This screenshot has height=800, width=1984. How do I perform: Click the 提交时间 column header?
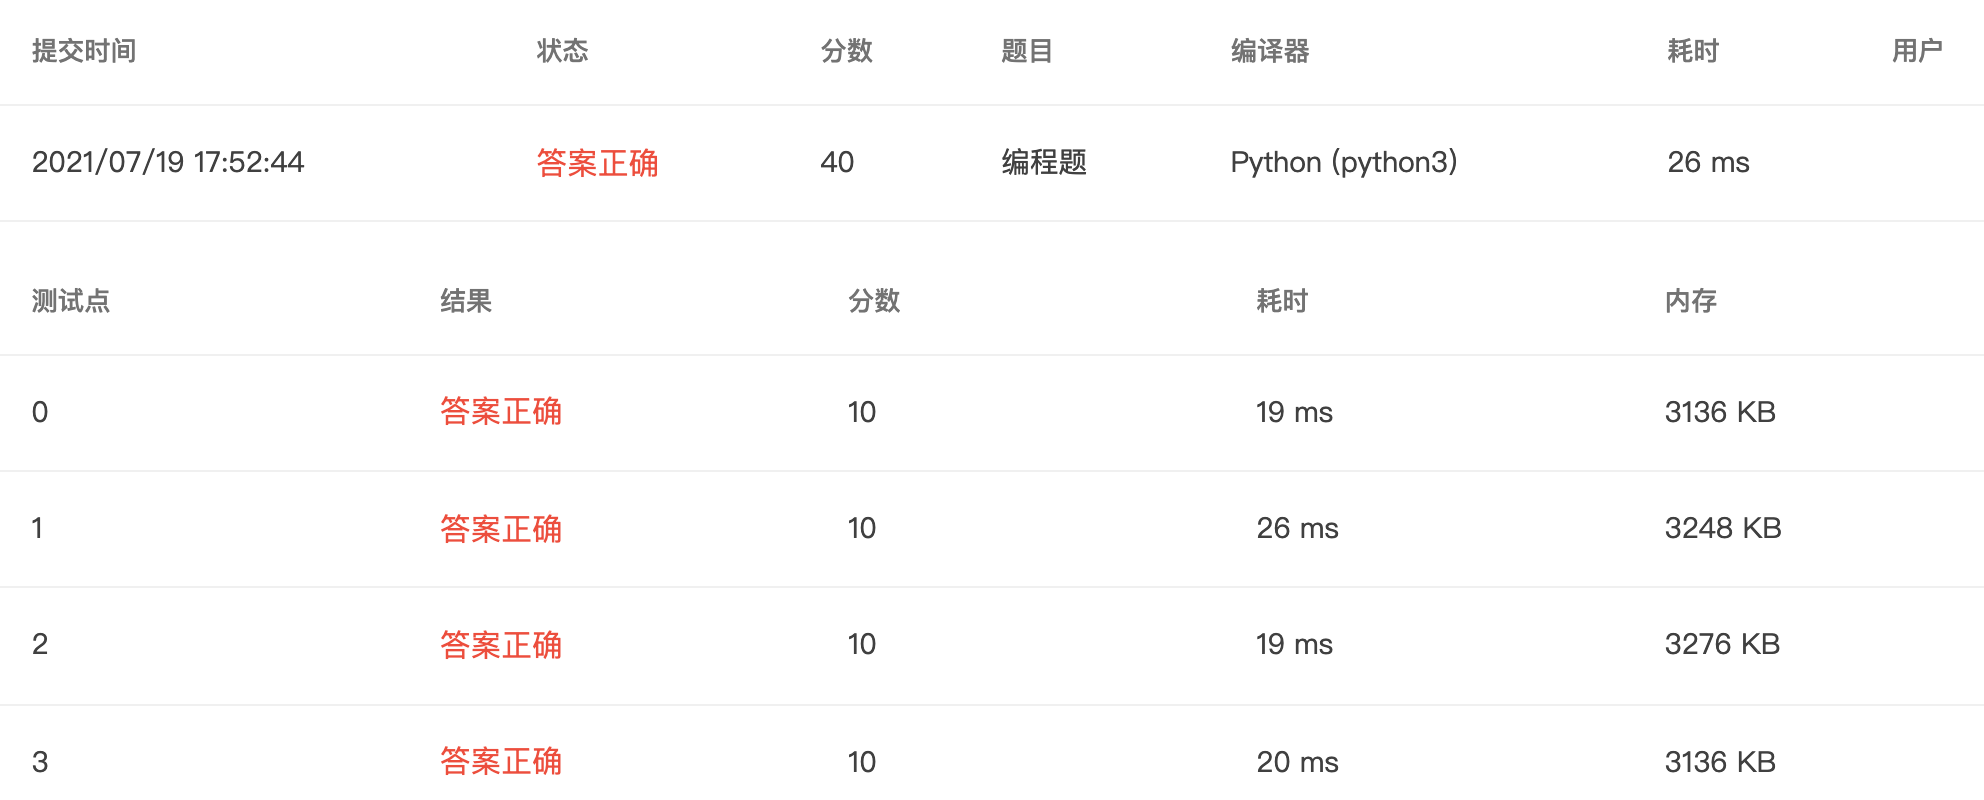click(x=84, y=51)
